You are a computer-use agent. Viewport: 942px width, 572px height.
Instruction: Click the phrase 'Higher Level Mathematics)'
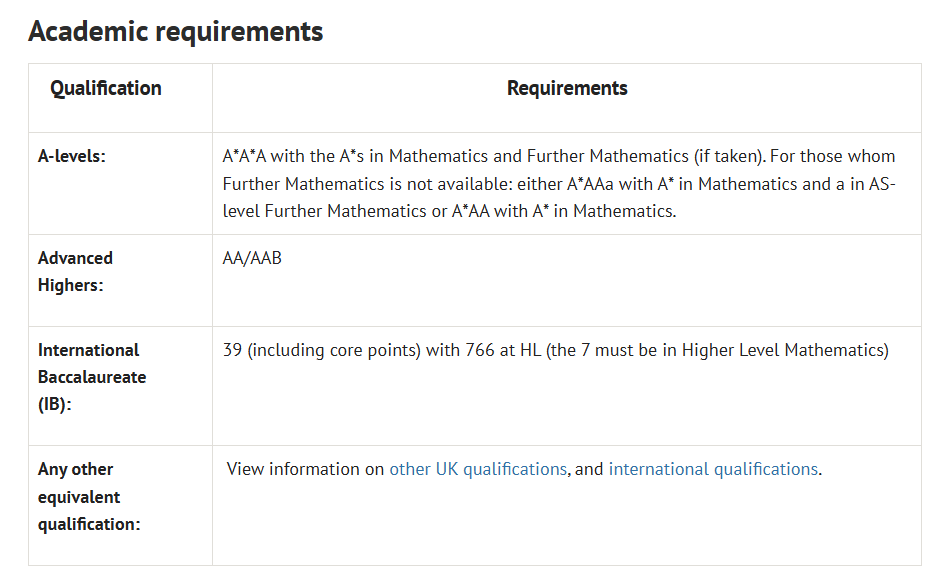[785, 350]
